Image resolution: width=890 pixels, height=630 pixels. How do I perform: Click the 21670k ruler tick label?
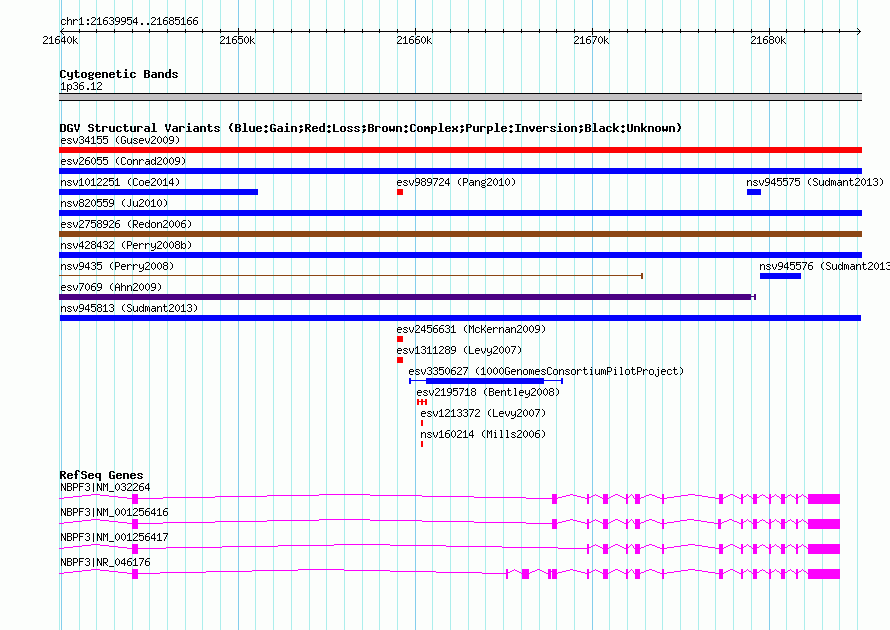click(591, 40)
